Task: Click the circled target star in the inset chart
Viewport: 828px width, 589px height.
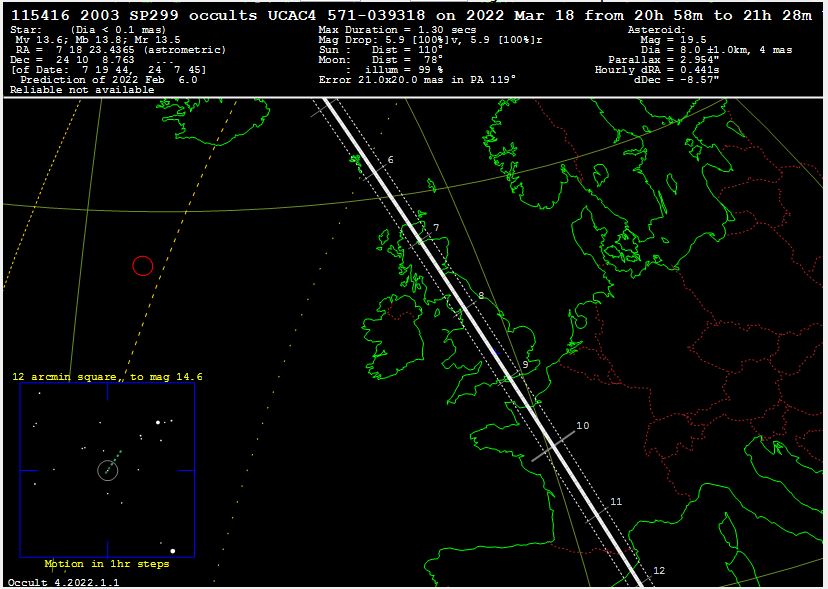Action: (108, 470)
